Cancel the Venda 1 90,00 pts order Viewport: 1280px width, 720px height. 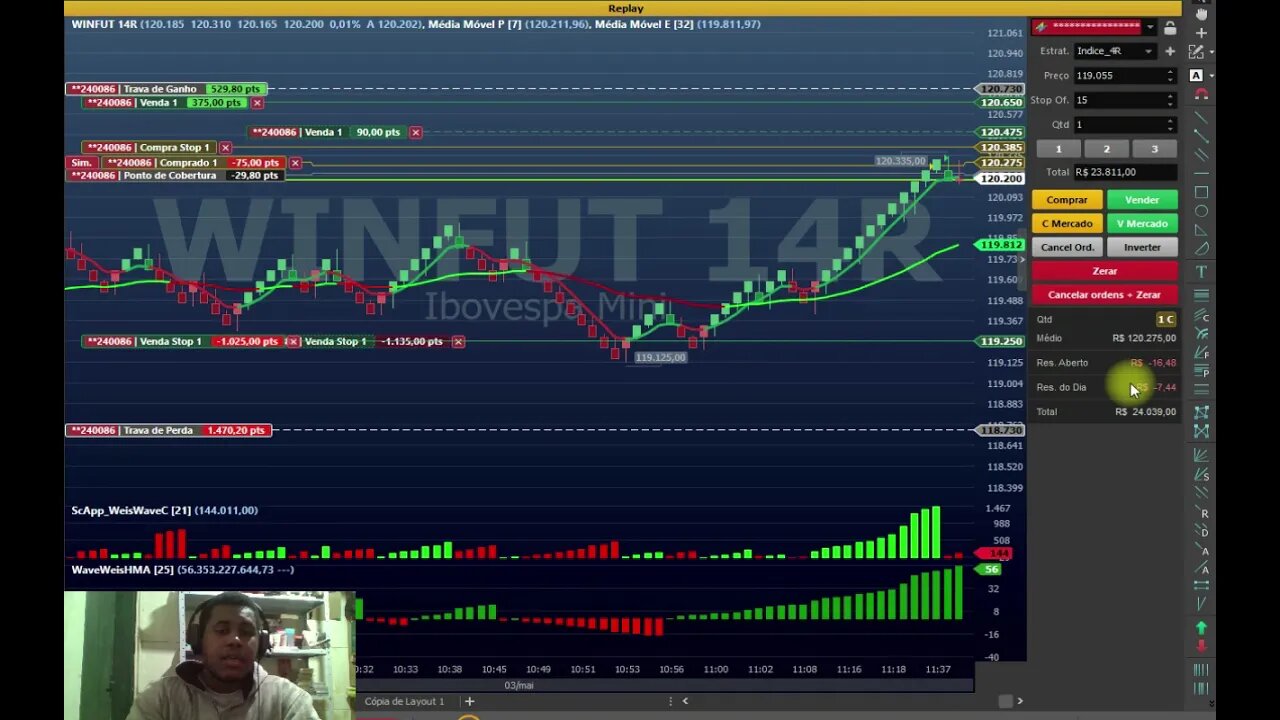[415, 132]
